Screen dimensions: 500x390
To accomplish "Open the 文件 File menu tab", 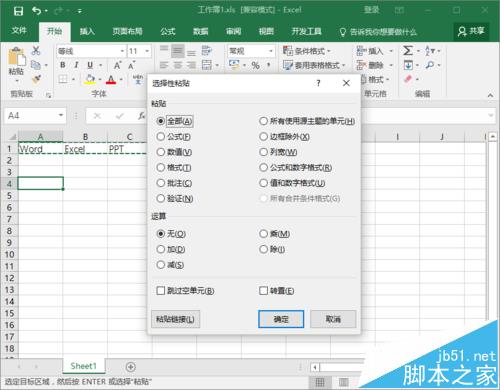I will point(19,31).
